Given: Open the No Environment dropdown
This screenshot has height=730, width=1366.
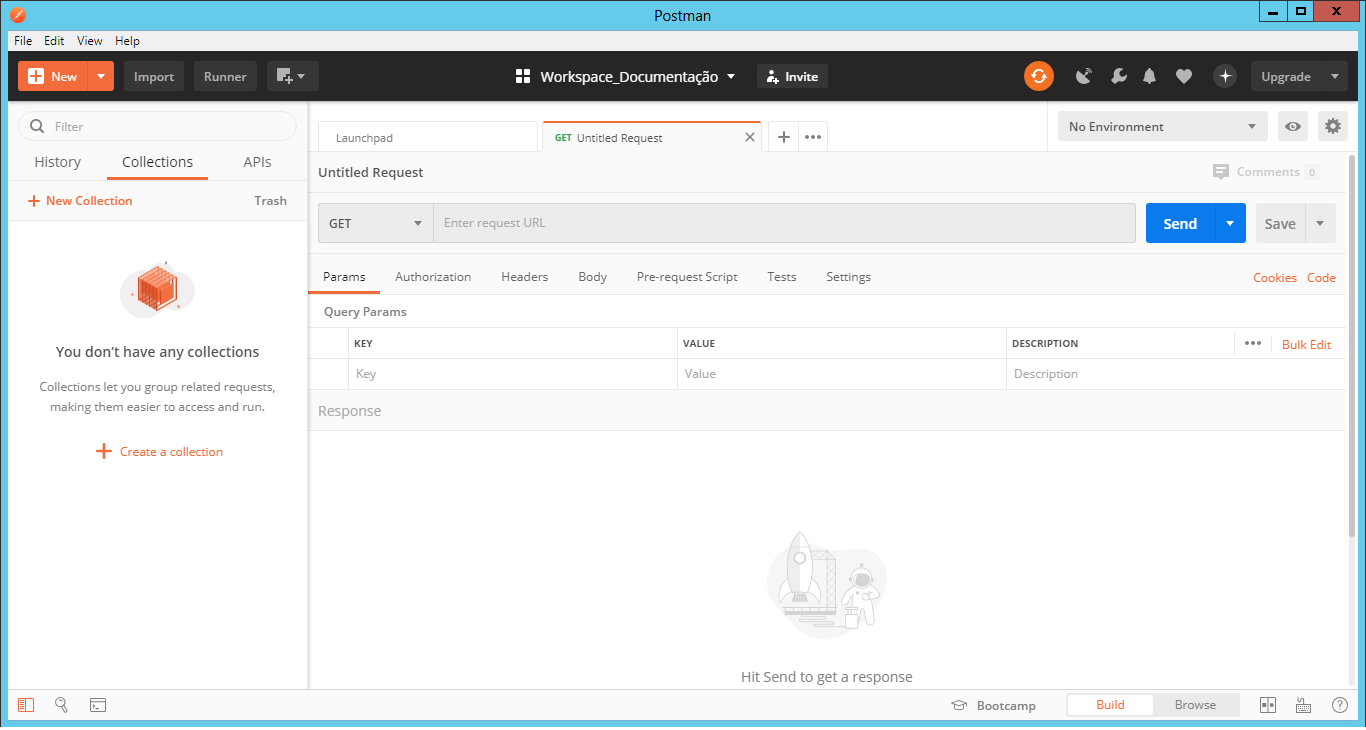Looking at the screenshot, I should pos(1162,126).
